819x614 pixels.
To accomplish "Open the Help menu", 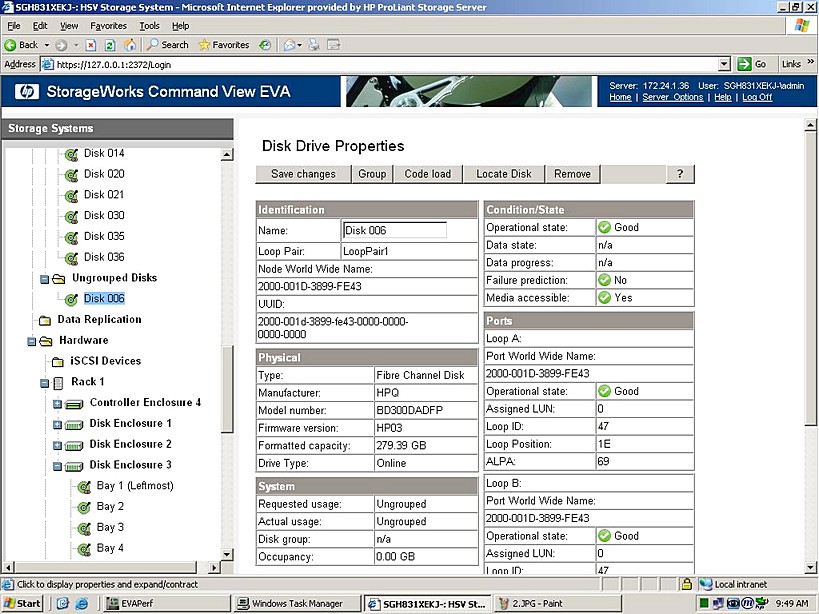I will 181,26.
